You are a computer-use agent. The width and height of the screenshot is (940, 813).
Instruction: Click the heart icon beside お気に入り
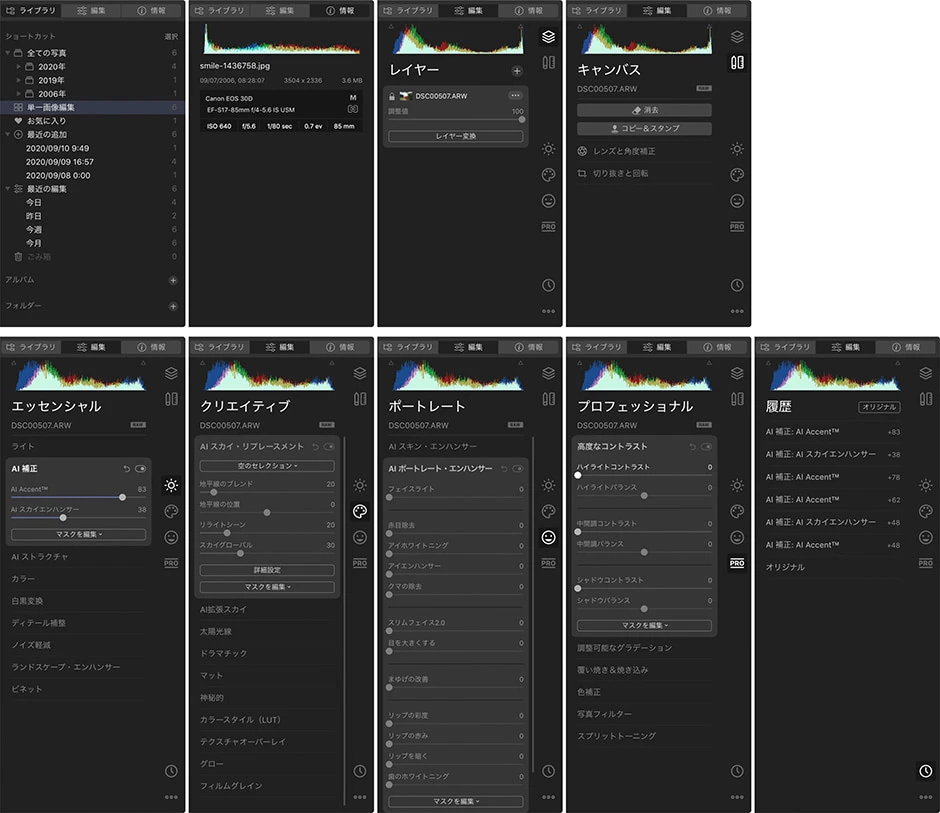click(x=18, y=121)
